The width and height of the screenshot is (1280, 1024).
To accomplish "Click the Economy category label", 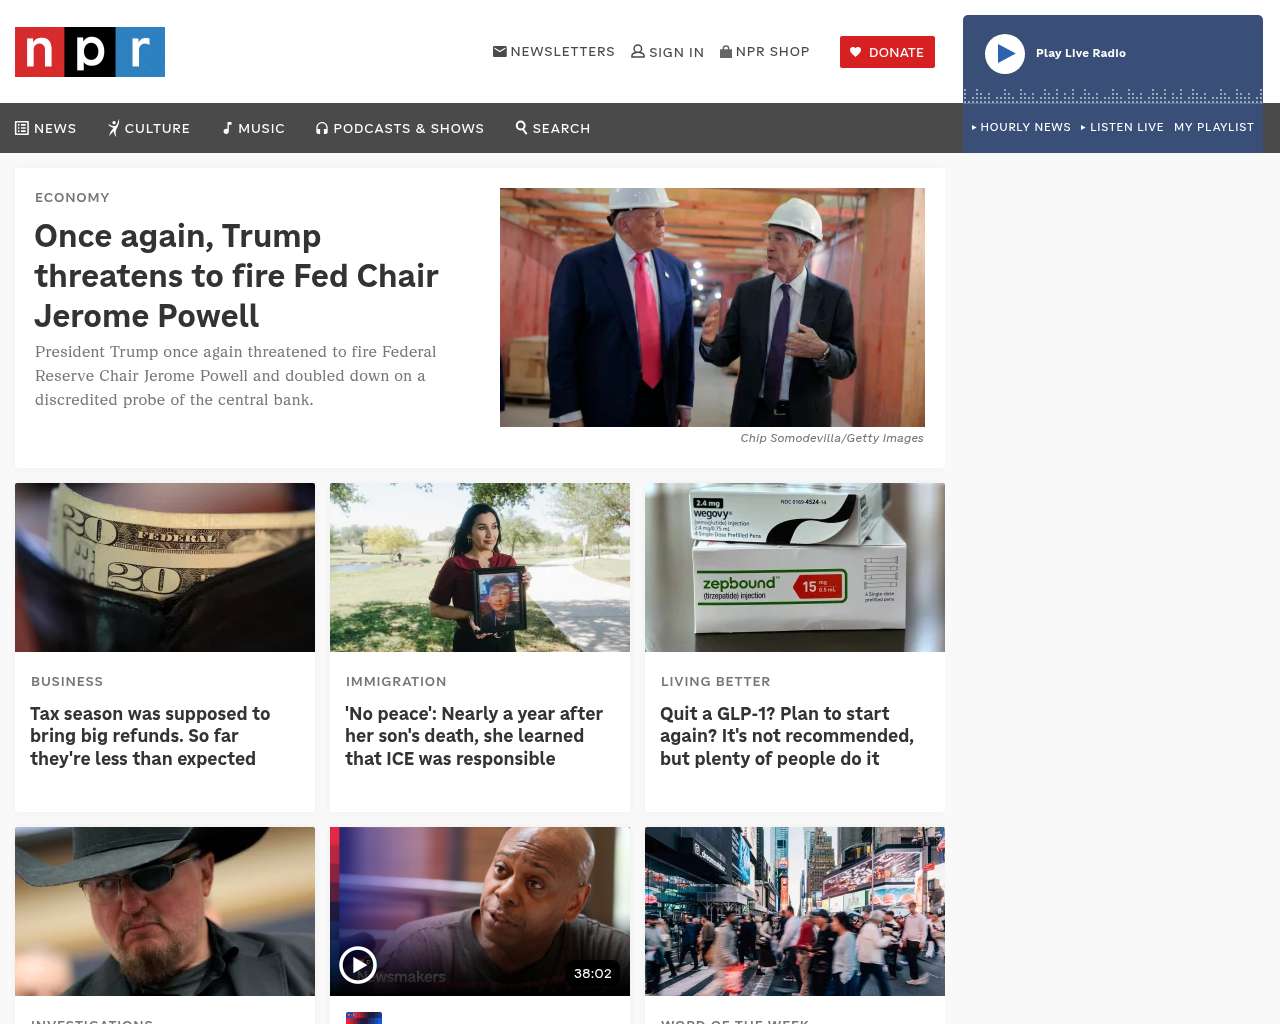I will click(x=72, y=197).
